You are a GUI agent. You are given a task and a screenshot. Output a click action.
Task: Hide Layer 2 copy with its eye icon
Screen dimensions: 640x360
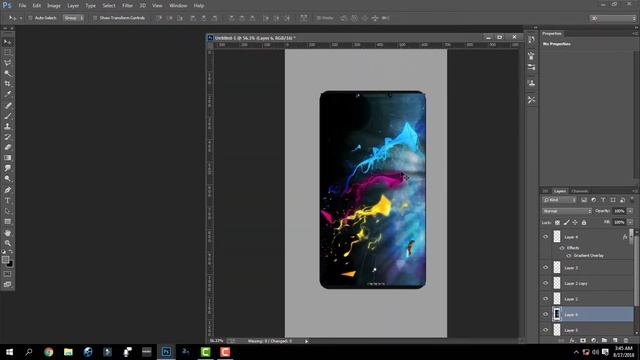click(x=545, y=283)
